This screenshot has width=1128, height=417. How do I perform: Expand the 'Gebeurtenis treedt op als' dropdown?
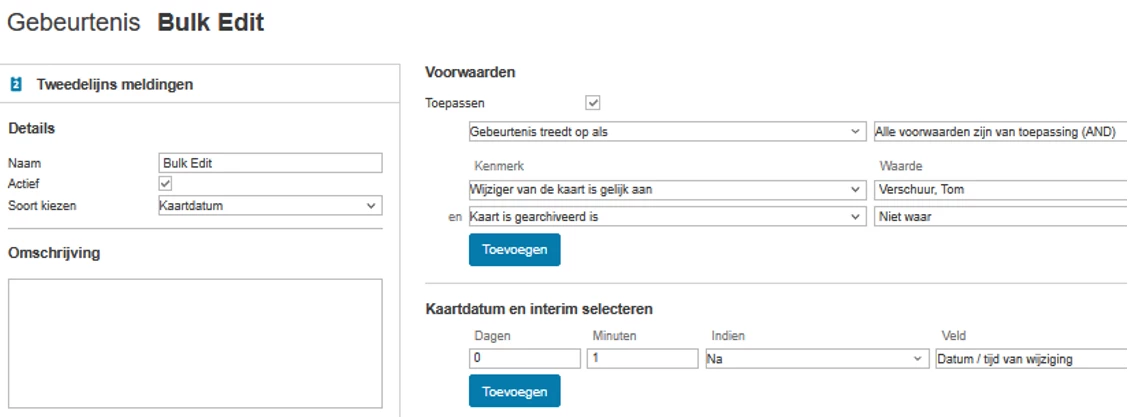pos(667,132)
